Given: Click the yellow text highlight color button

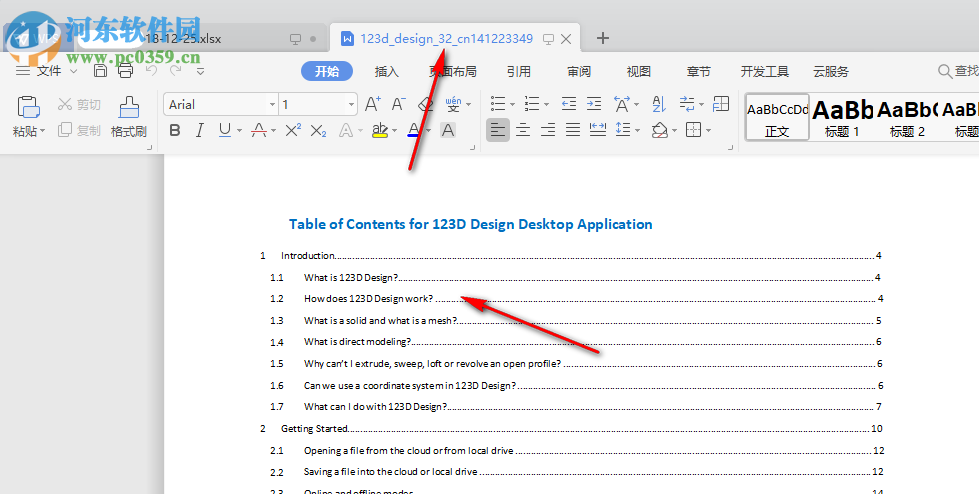Looking at the screenshot, I should click(x=378, y=130).
